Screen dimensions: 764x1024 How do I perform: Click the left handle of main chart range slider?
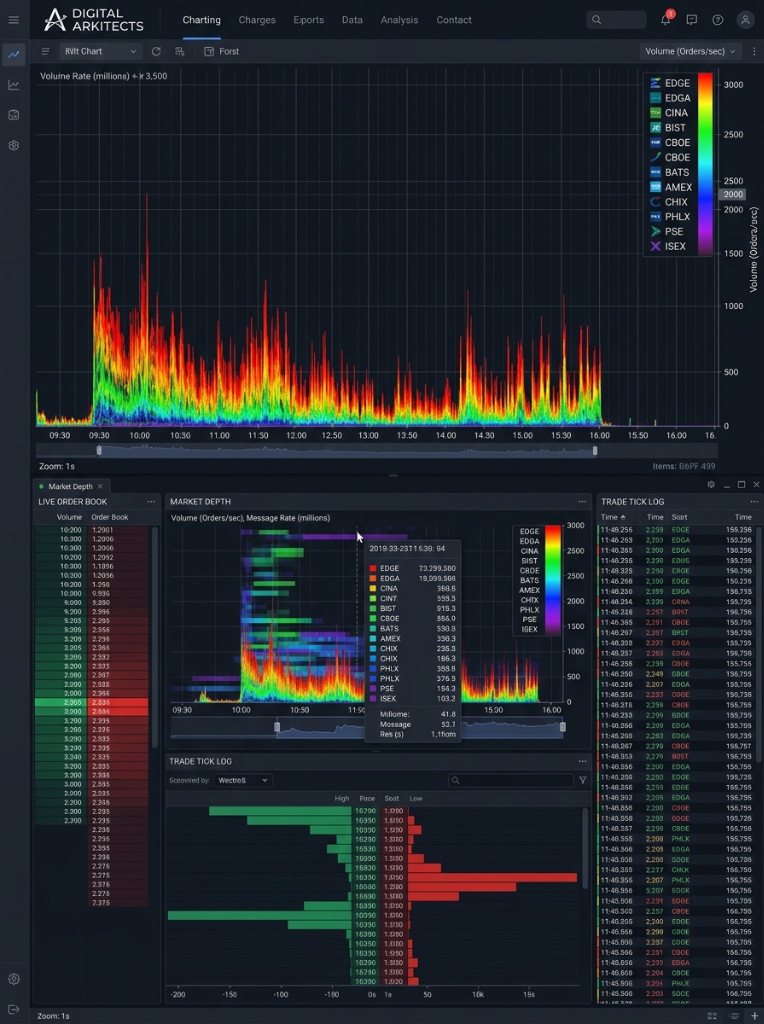coord(99,451)
